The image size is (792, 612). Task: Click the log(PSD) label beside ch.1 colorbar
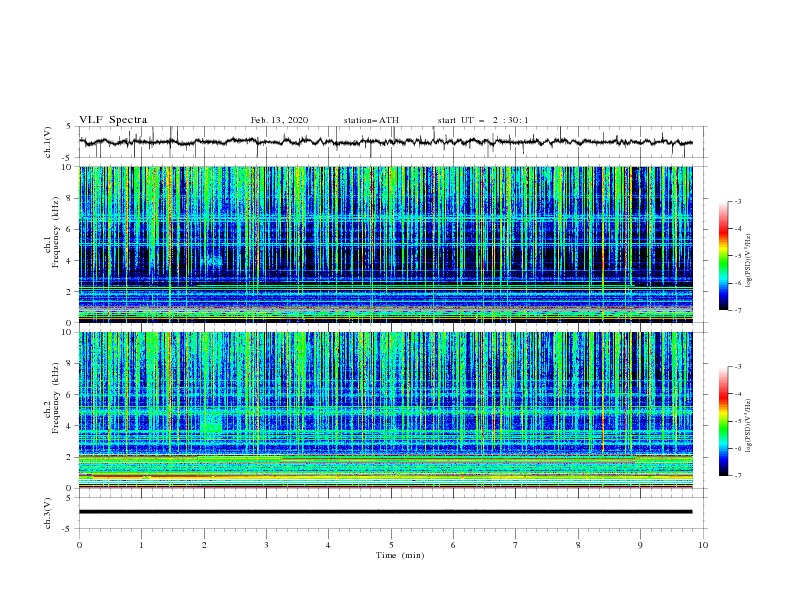(x=749, y=260)
